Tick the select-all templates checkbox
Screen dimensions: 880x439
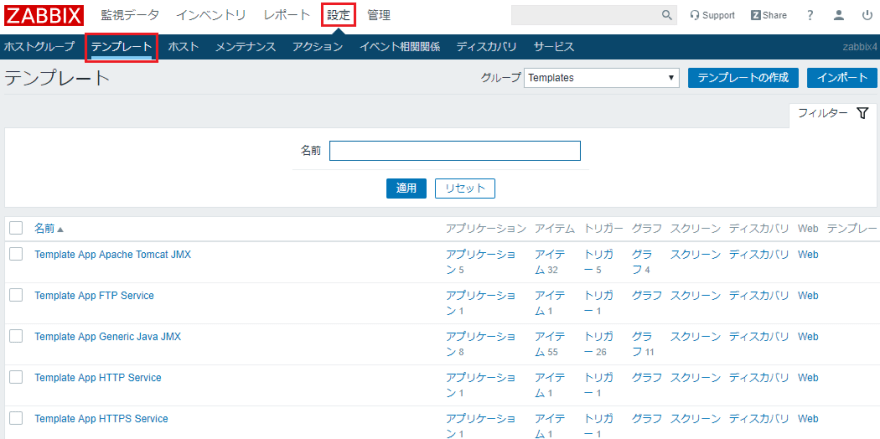pos(16,228)
